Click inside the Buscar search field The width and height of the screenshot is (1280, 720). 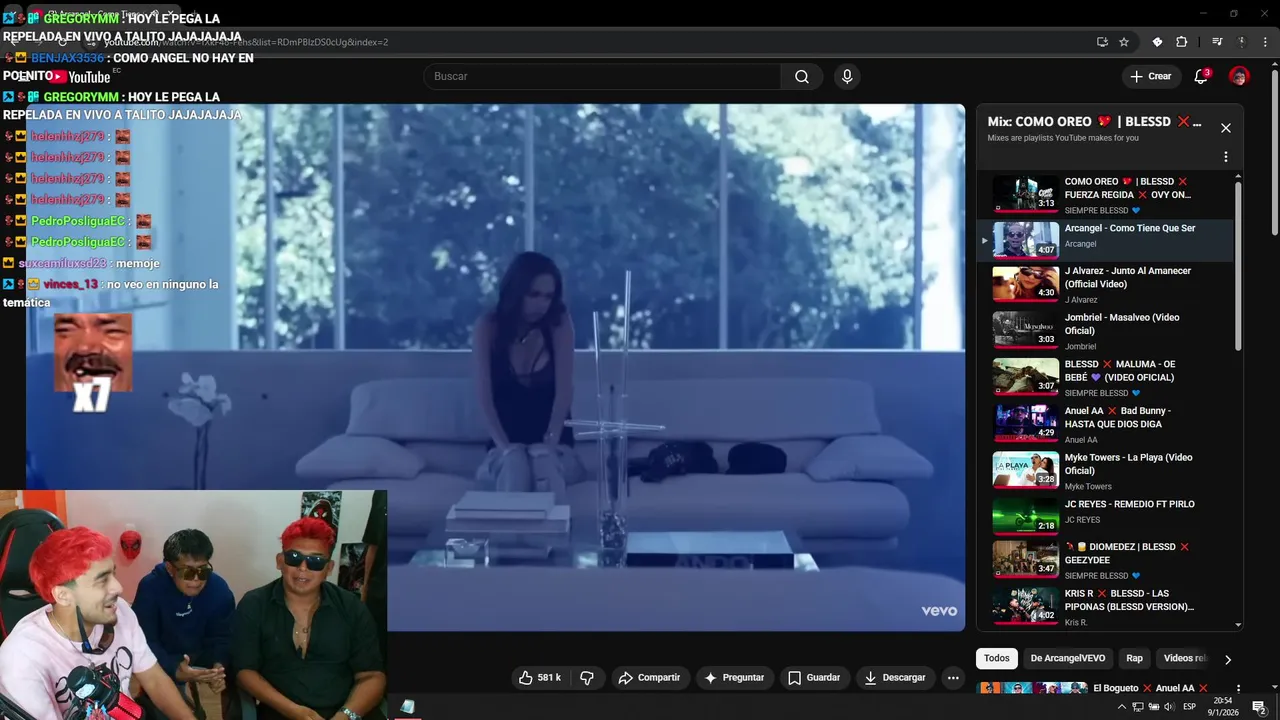coord(602,77)
